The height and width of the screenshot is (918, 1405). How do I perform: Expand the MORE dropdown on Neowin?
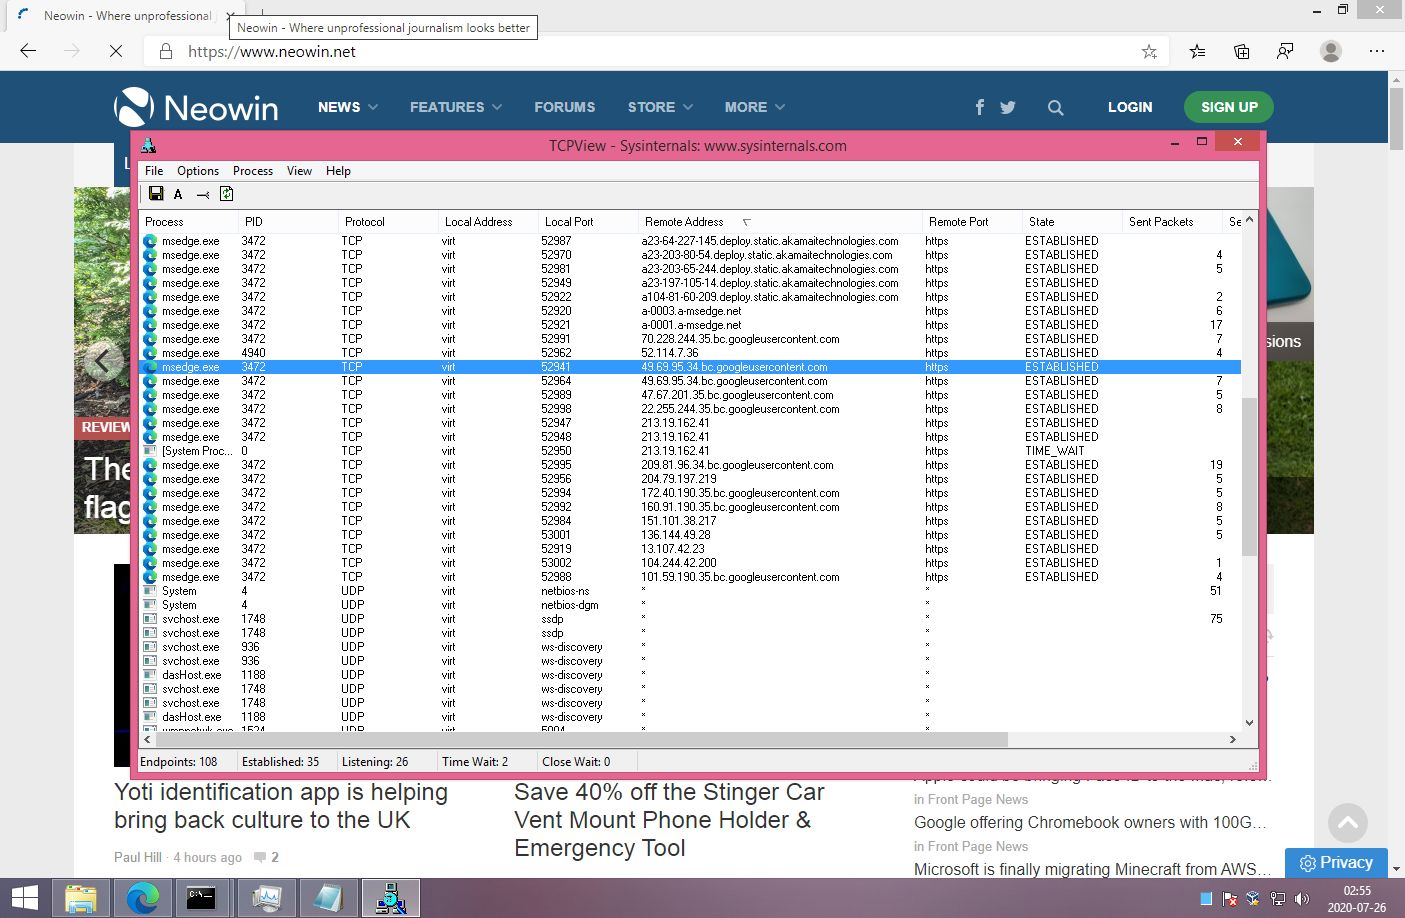(755, 107)
